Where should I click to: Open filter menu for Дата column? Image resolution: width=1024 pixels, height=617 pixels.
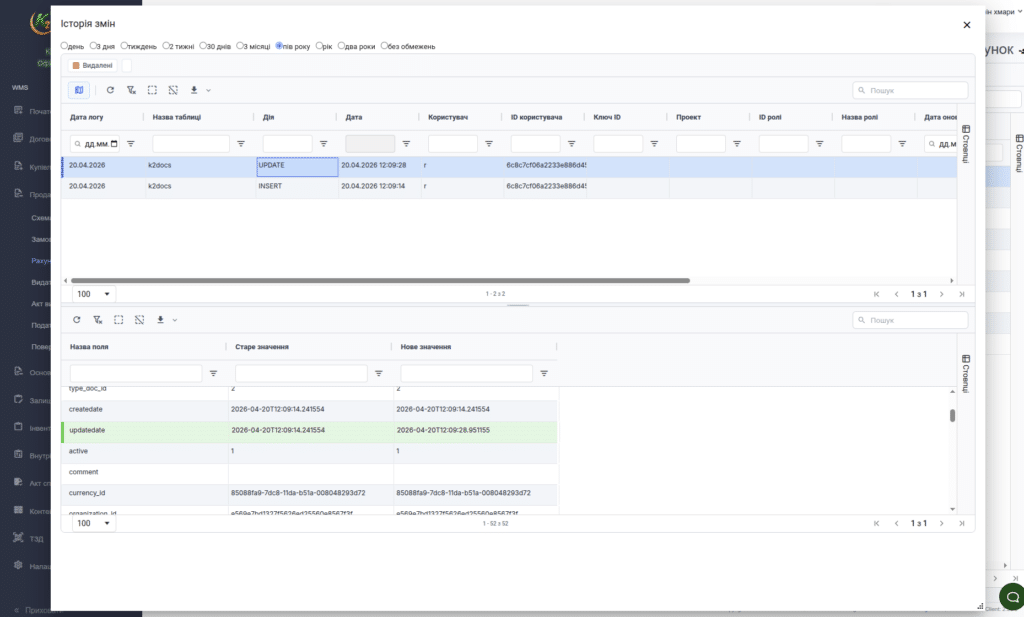pyautogui.click(x=406, y=144)
